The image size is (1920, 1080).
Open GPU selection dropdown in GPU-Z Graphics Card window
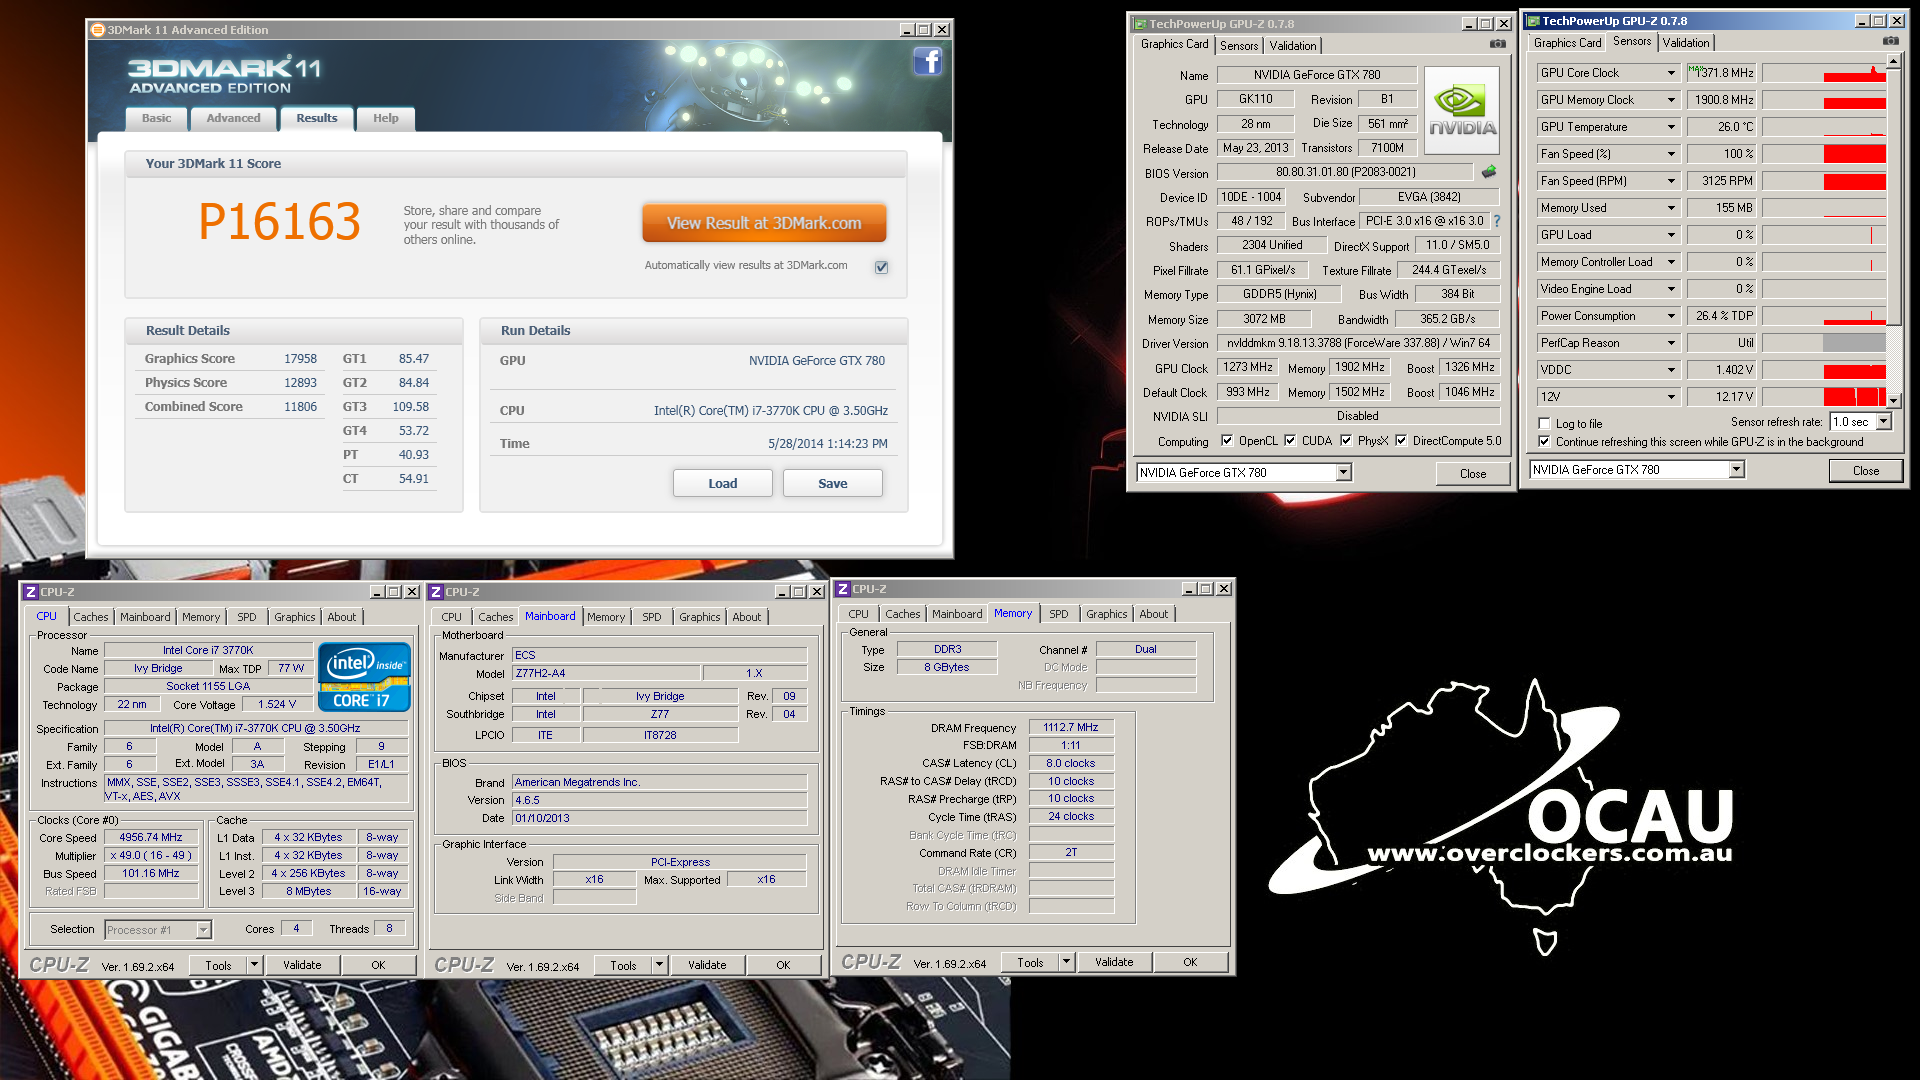(x=1343, y=472)
